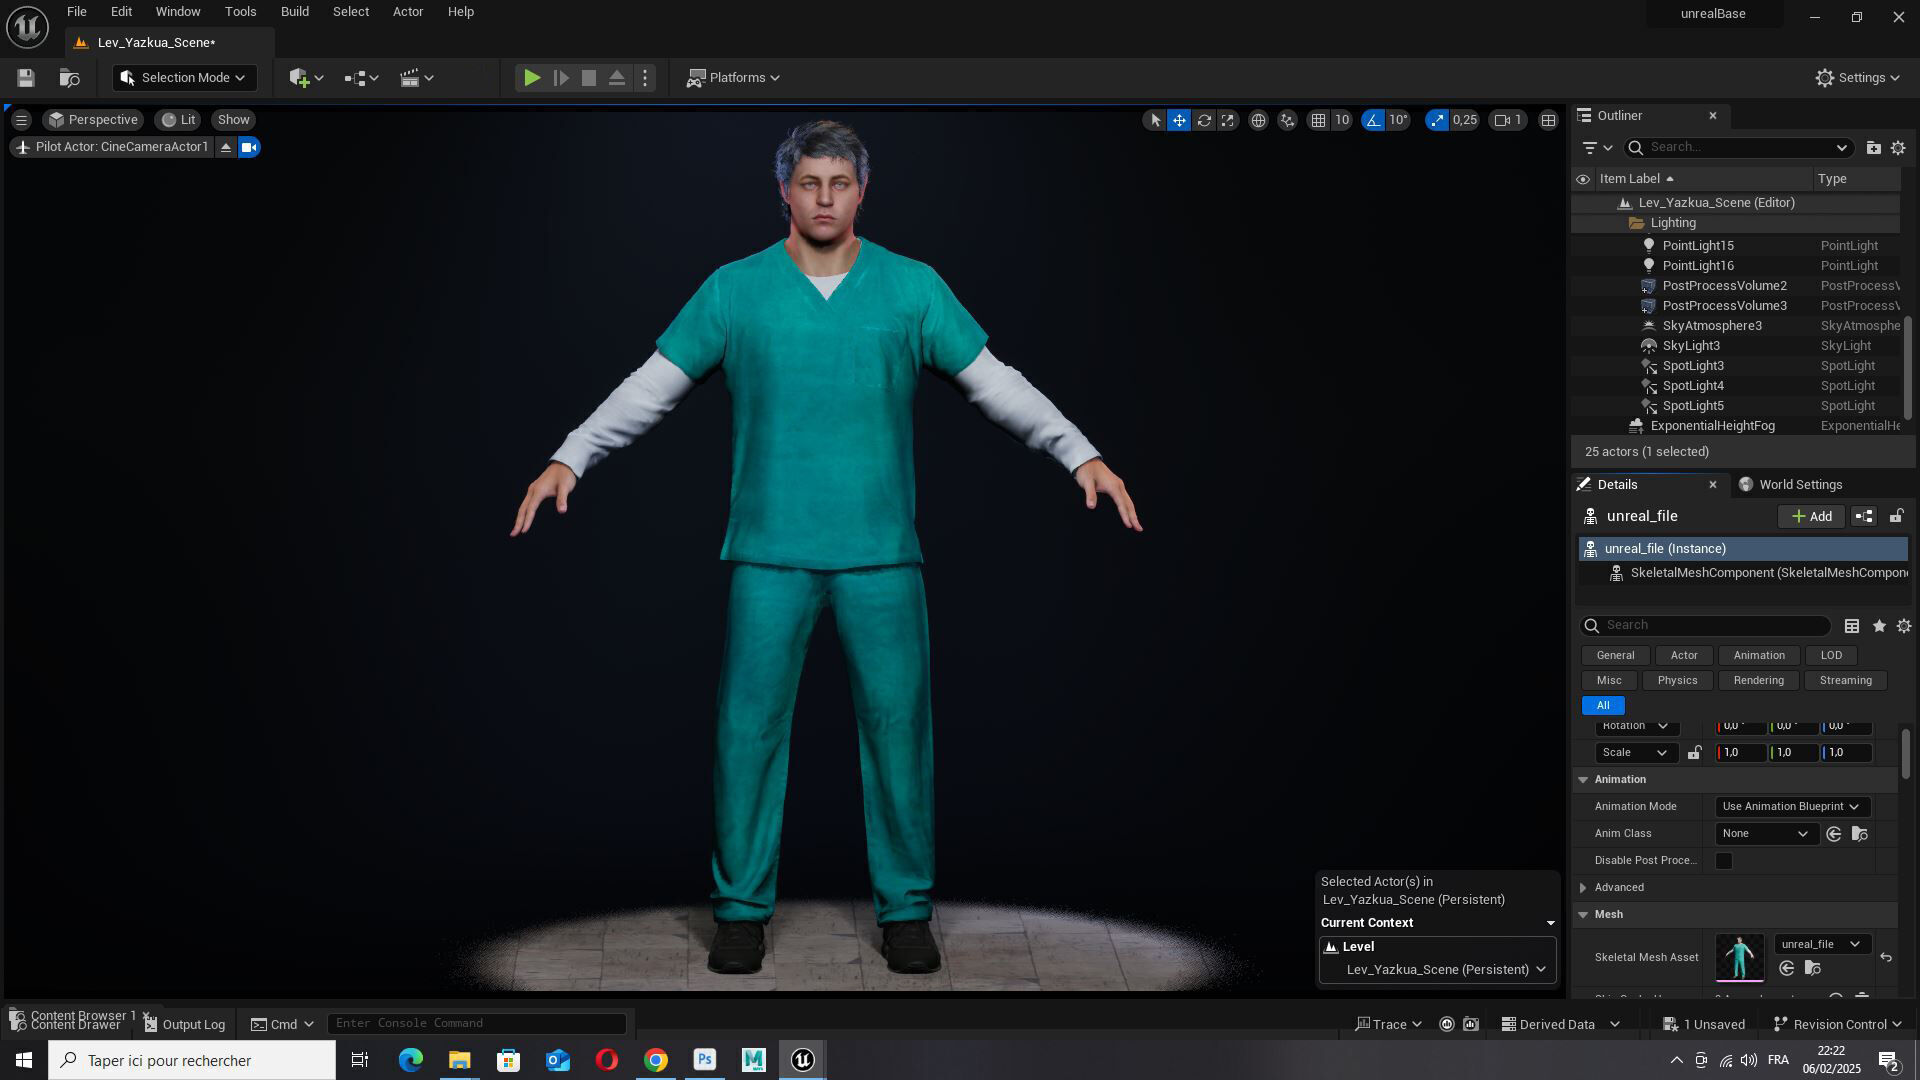
Task: Toggle the Details panel lock icon
Action: (x=1896, y=516)
